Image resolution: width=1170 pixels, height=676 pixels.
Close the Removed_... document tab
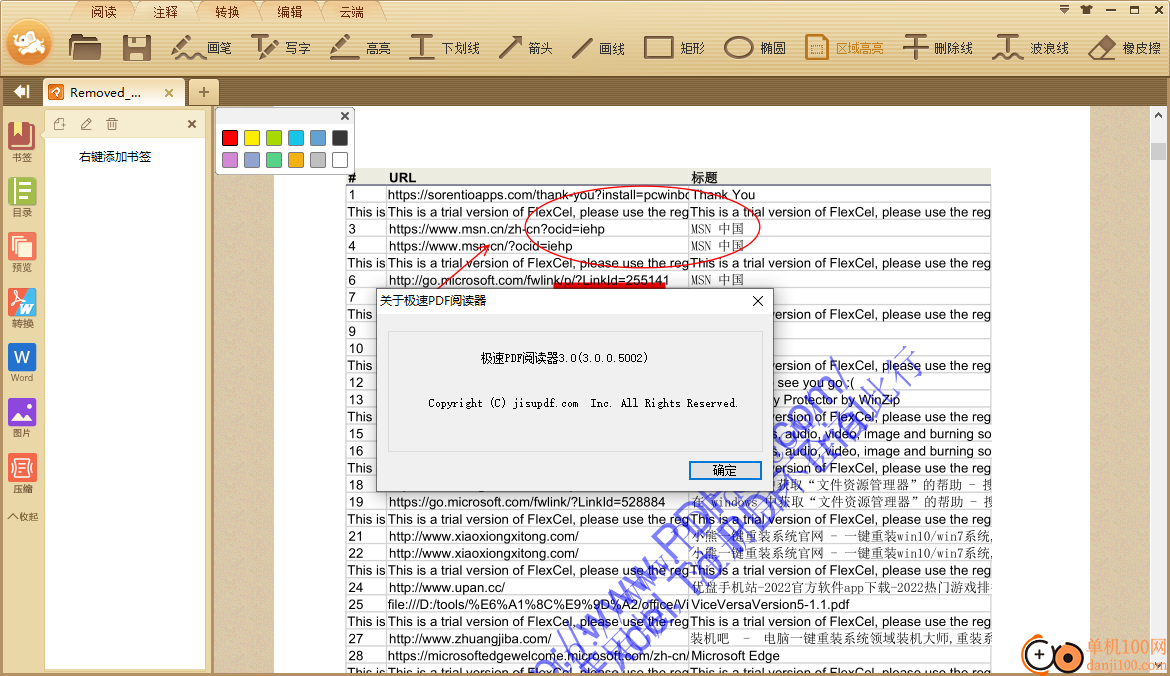tap(169, 93)
